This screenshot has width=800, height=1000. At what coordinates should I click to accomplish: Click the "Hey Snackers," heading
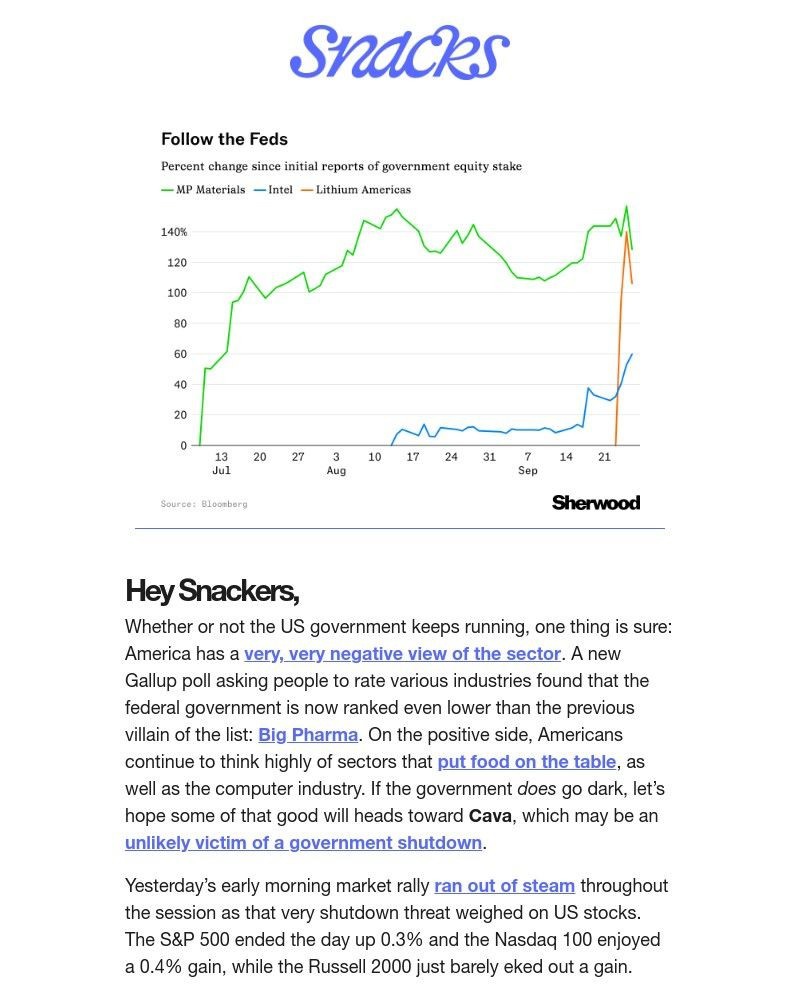point(212,591)
